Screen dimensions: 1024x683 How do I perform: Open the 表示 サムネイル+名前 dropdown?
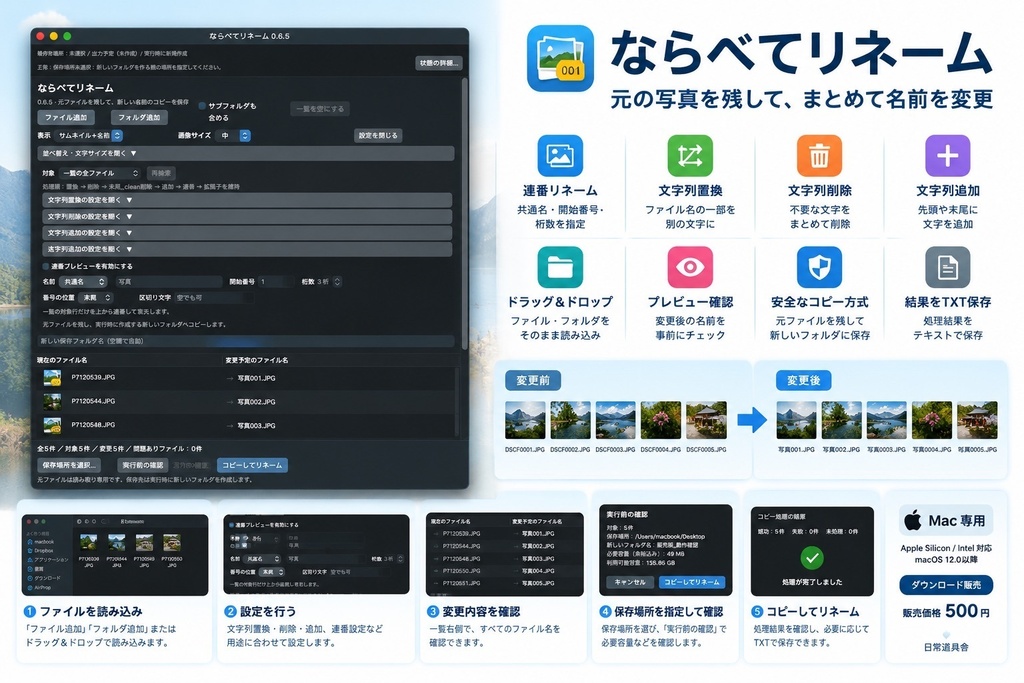click(89, 136)
